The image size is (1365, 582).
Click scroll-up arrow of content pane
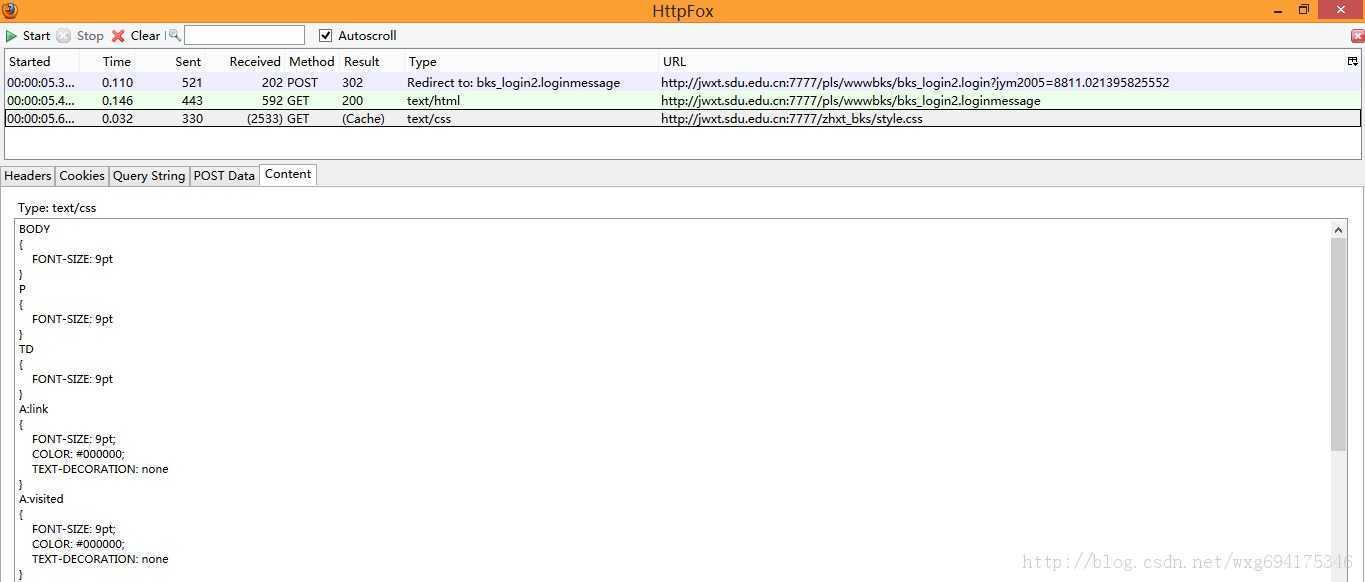pyautogui.click(x=1339, y=230)
